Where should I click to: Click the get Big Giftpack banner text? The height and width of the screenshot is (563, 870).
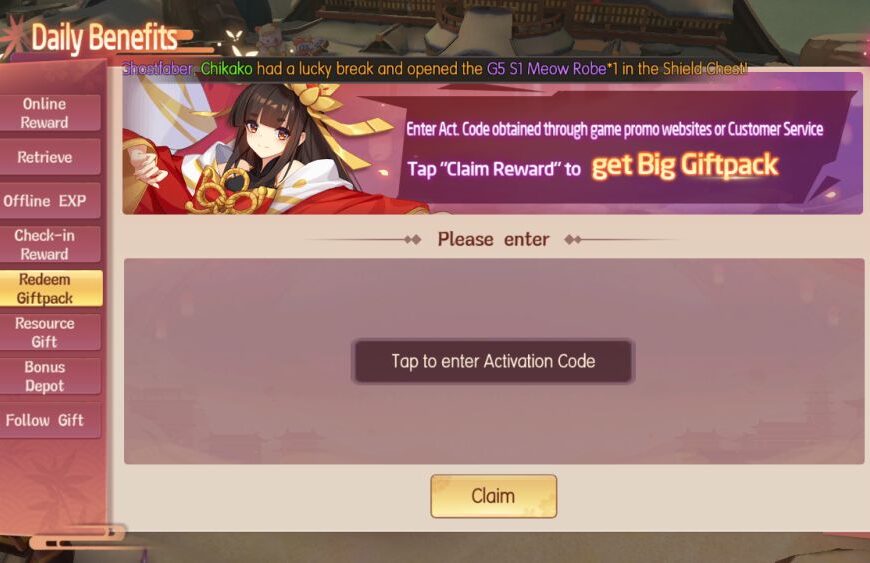685,165
